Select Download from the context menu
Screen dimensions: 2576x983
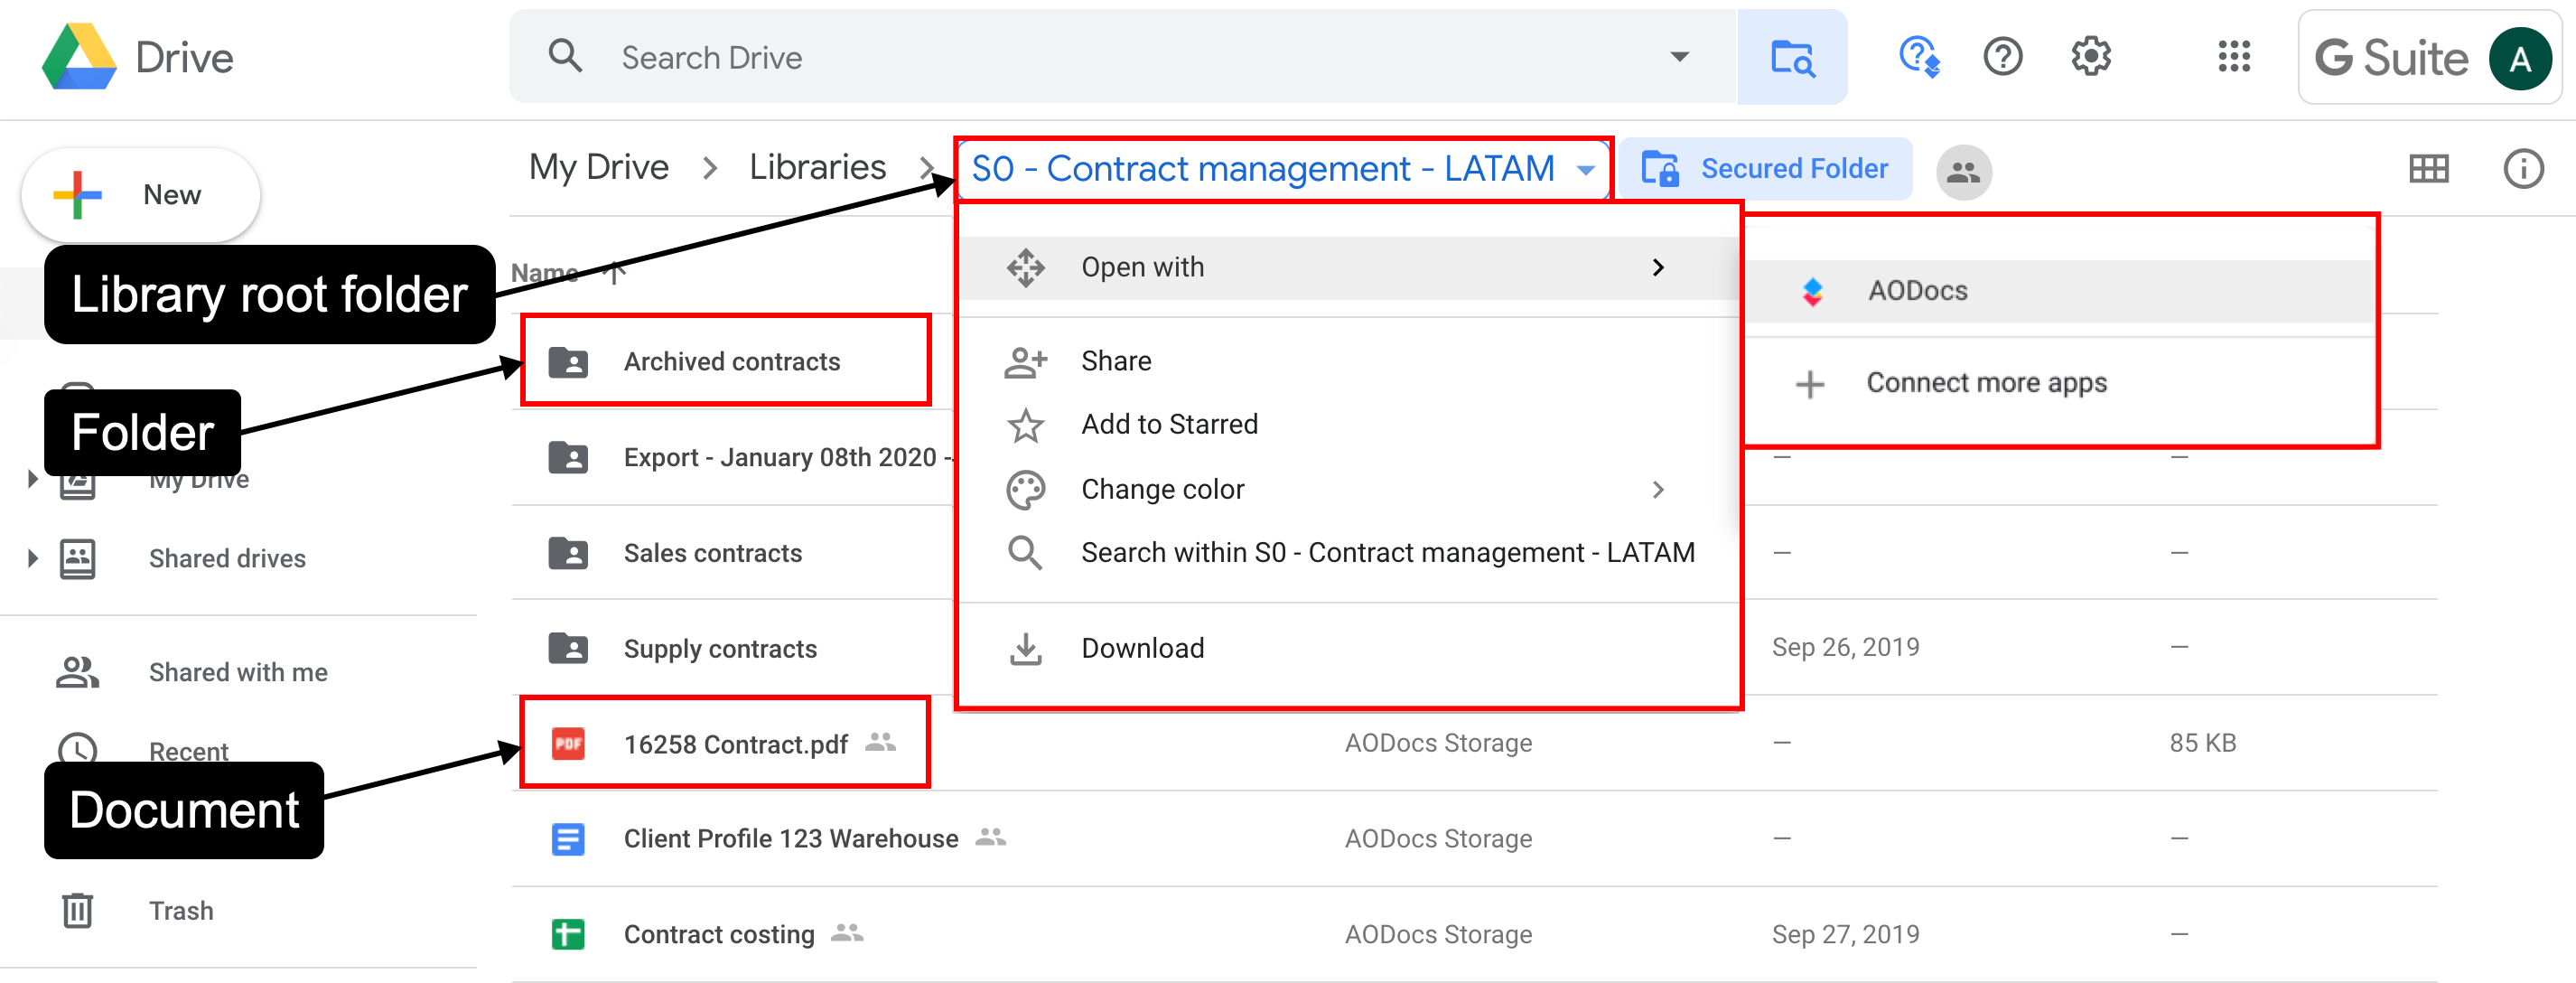click(1141, 647)
